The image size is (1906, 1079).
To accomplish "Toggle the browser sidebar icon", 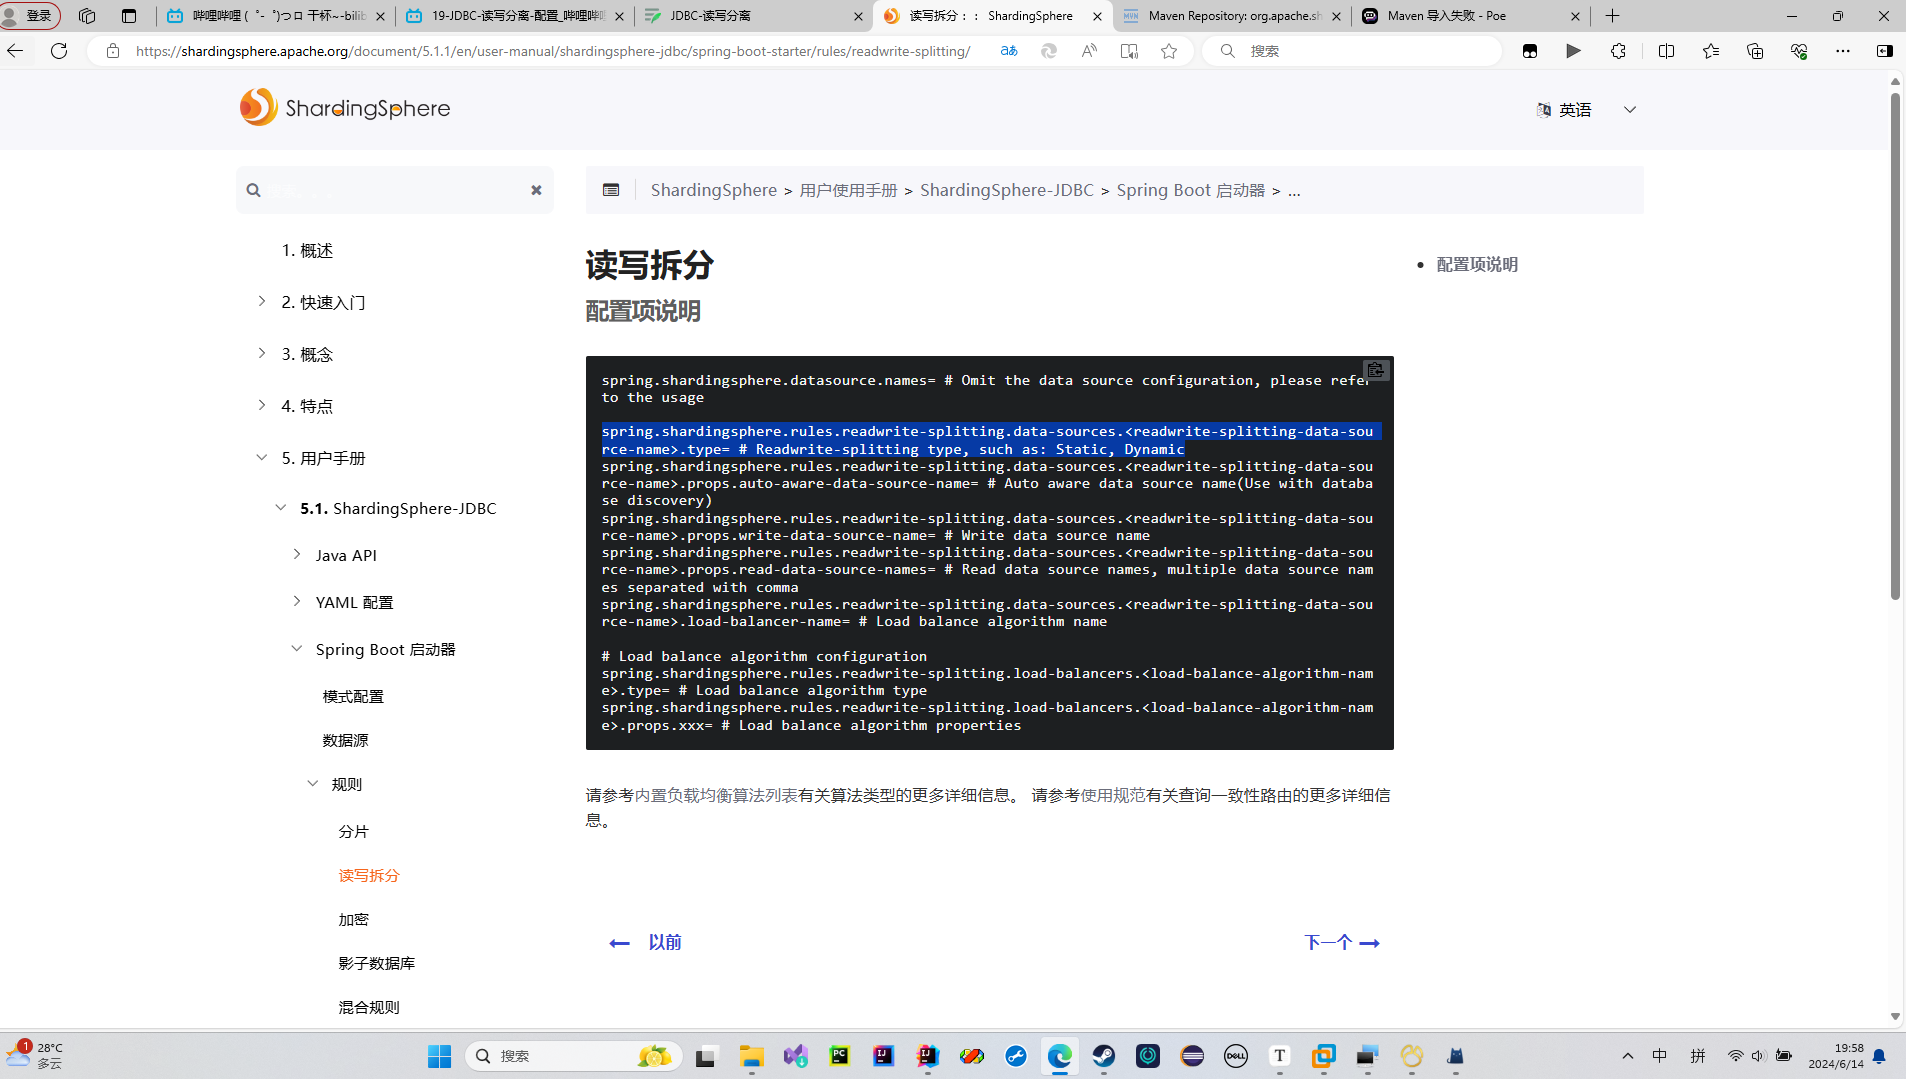I will [1884, 51].
